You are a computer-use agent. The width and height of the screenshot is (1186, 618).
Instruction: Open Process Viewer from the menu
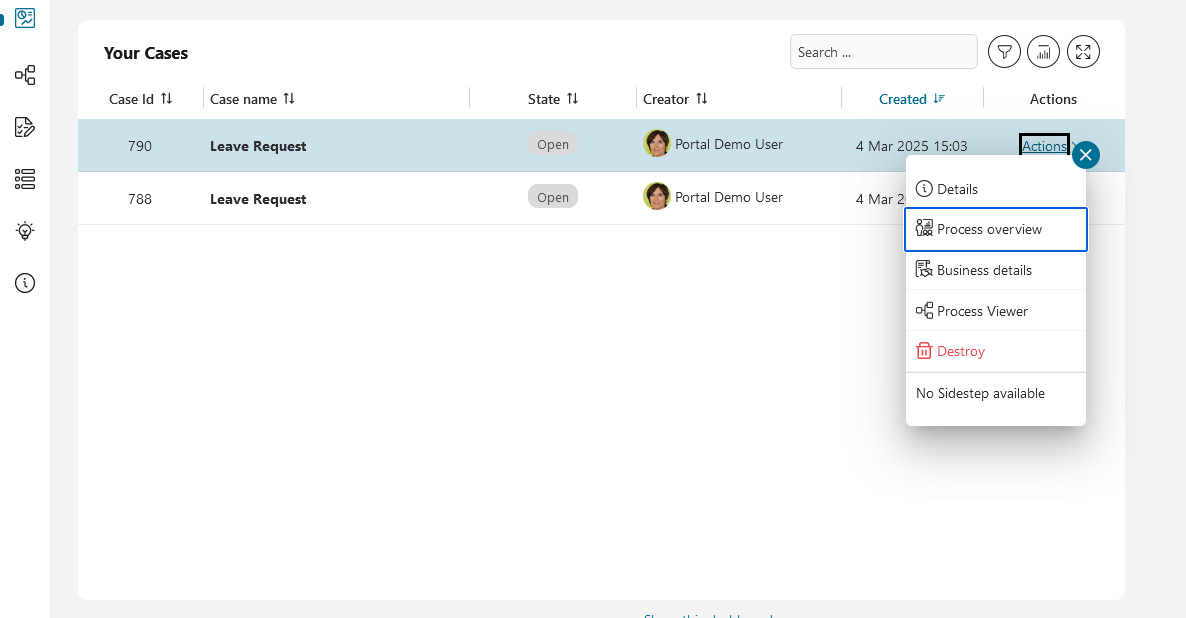(995, 311)
